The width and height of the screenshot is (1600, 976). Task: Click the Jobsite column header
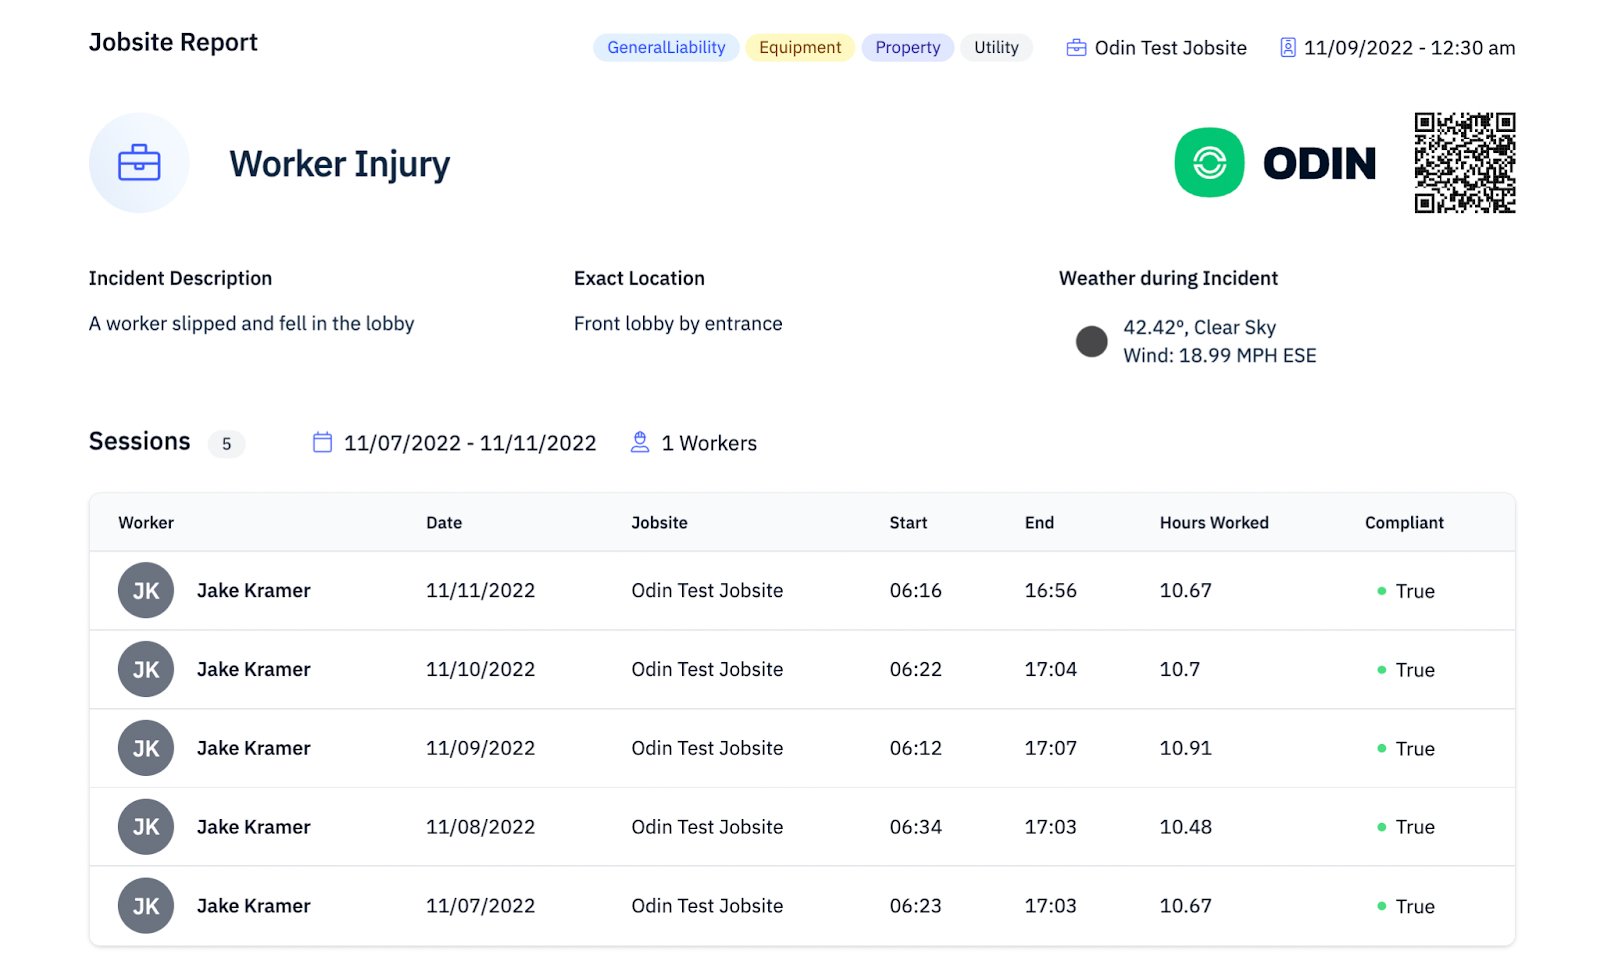[x=659, y=522]
